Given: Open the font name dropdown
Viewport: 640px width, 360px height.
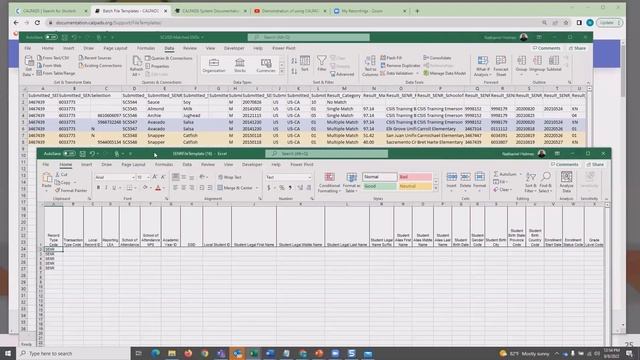Looking at the screenshot, I should click(x=133, y=177).
